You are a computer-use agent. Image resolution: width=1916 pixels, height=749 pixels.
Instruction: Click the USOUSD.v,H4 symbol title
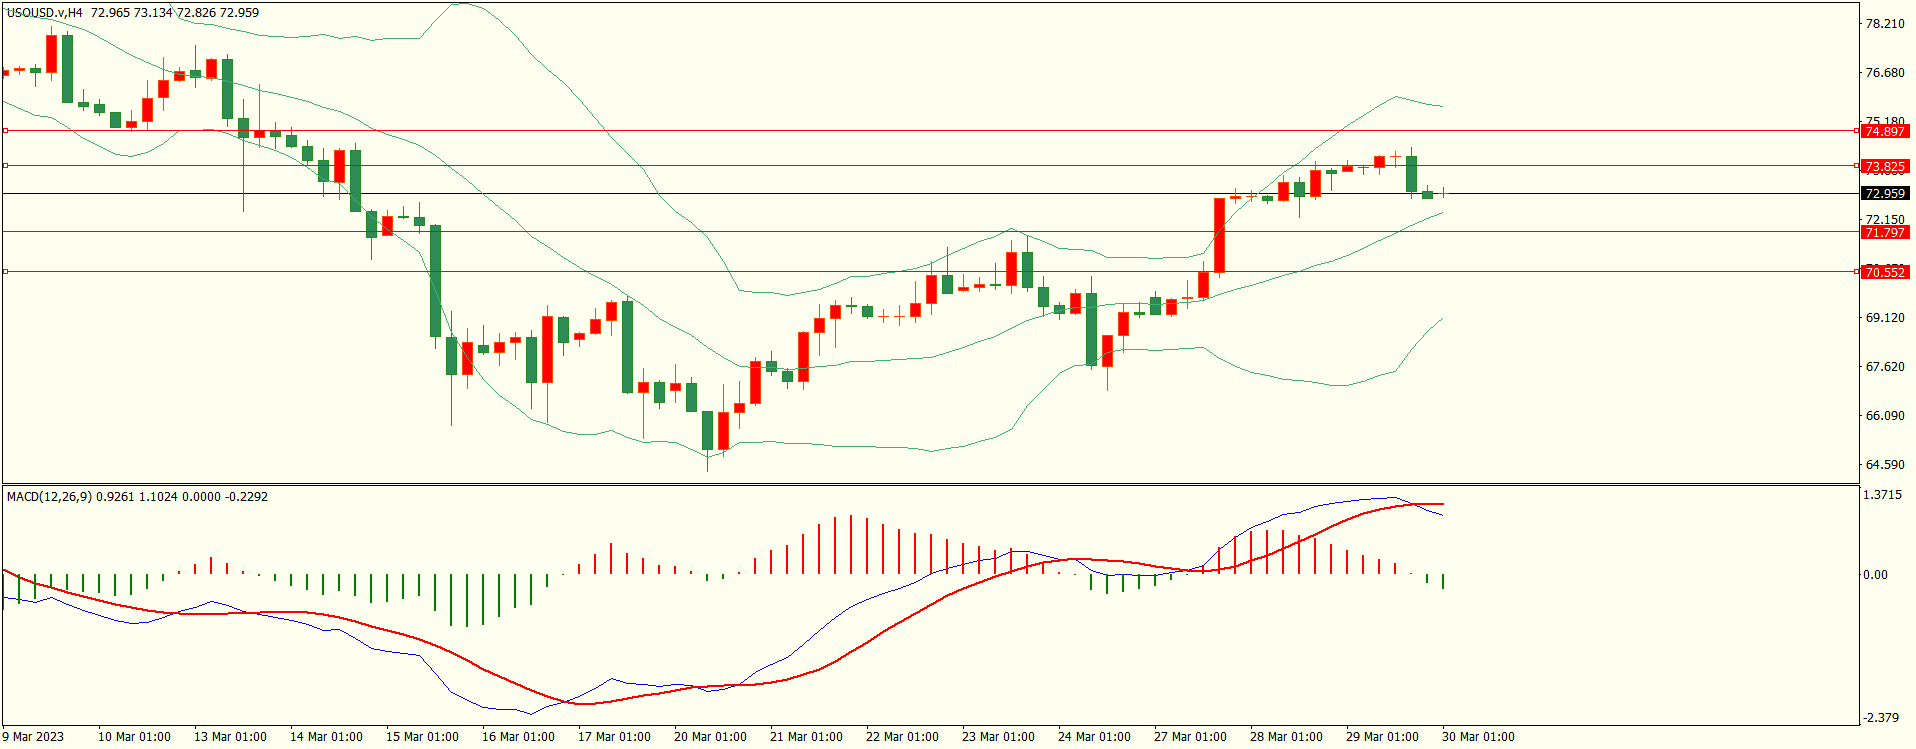click(x=44, y=13)
